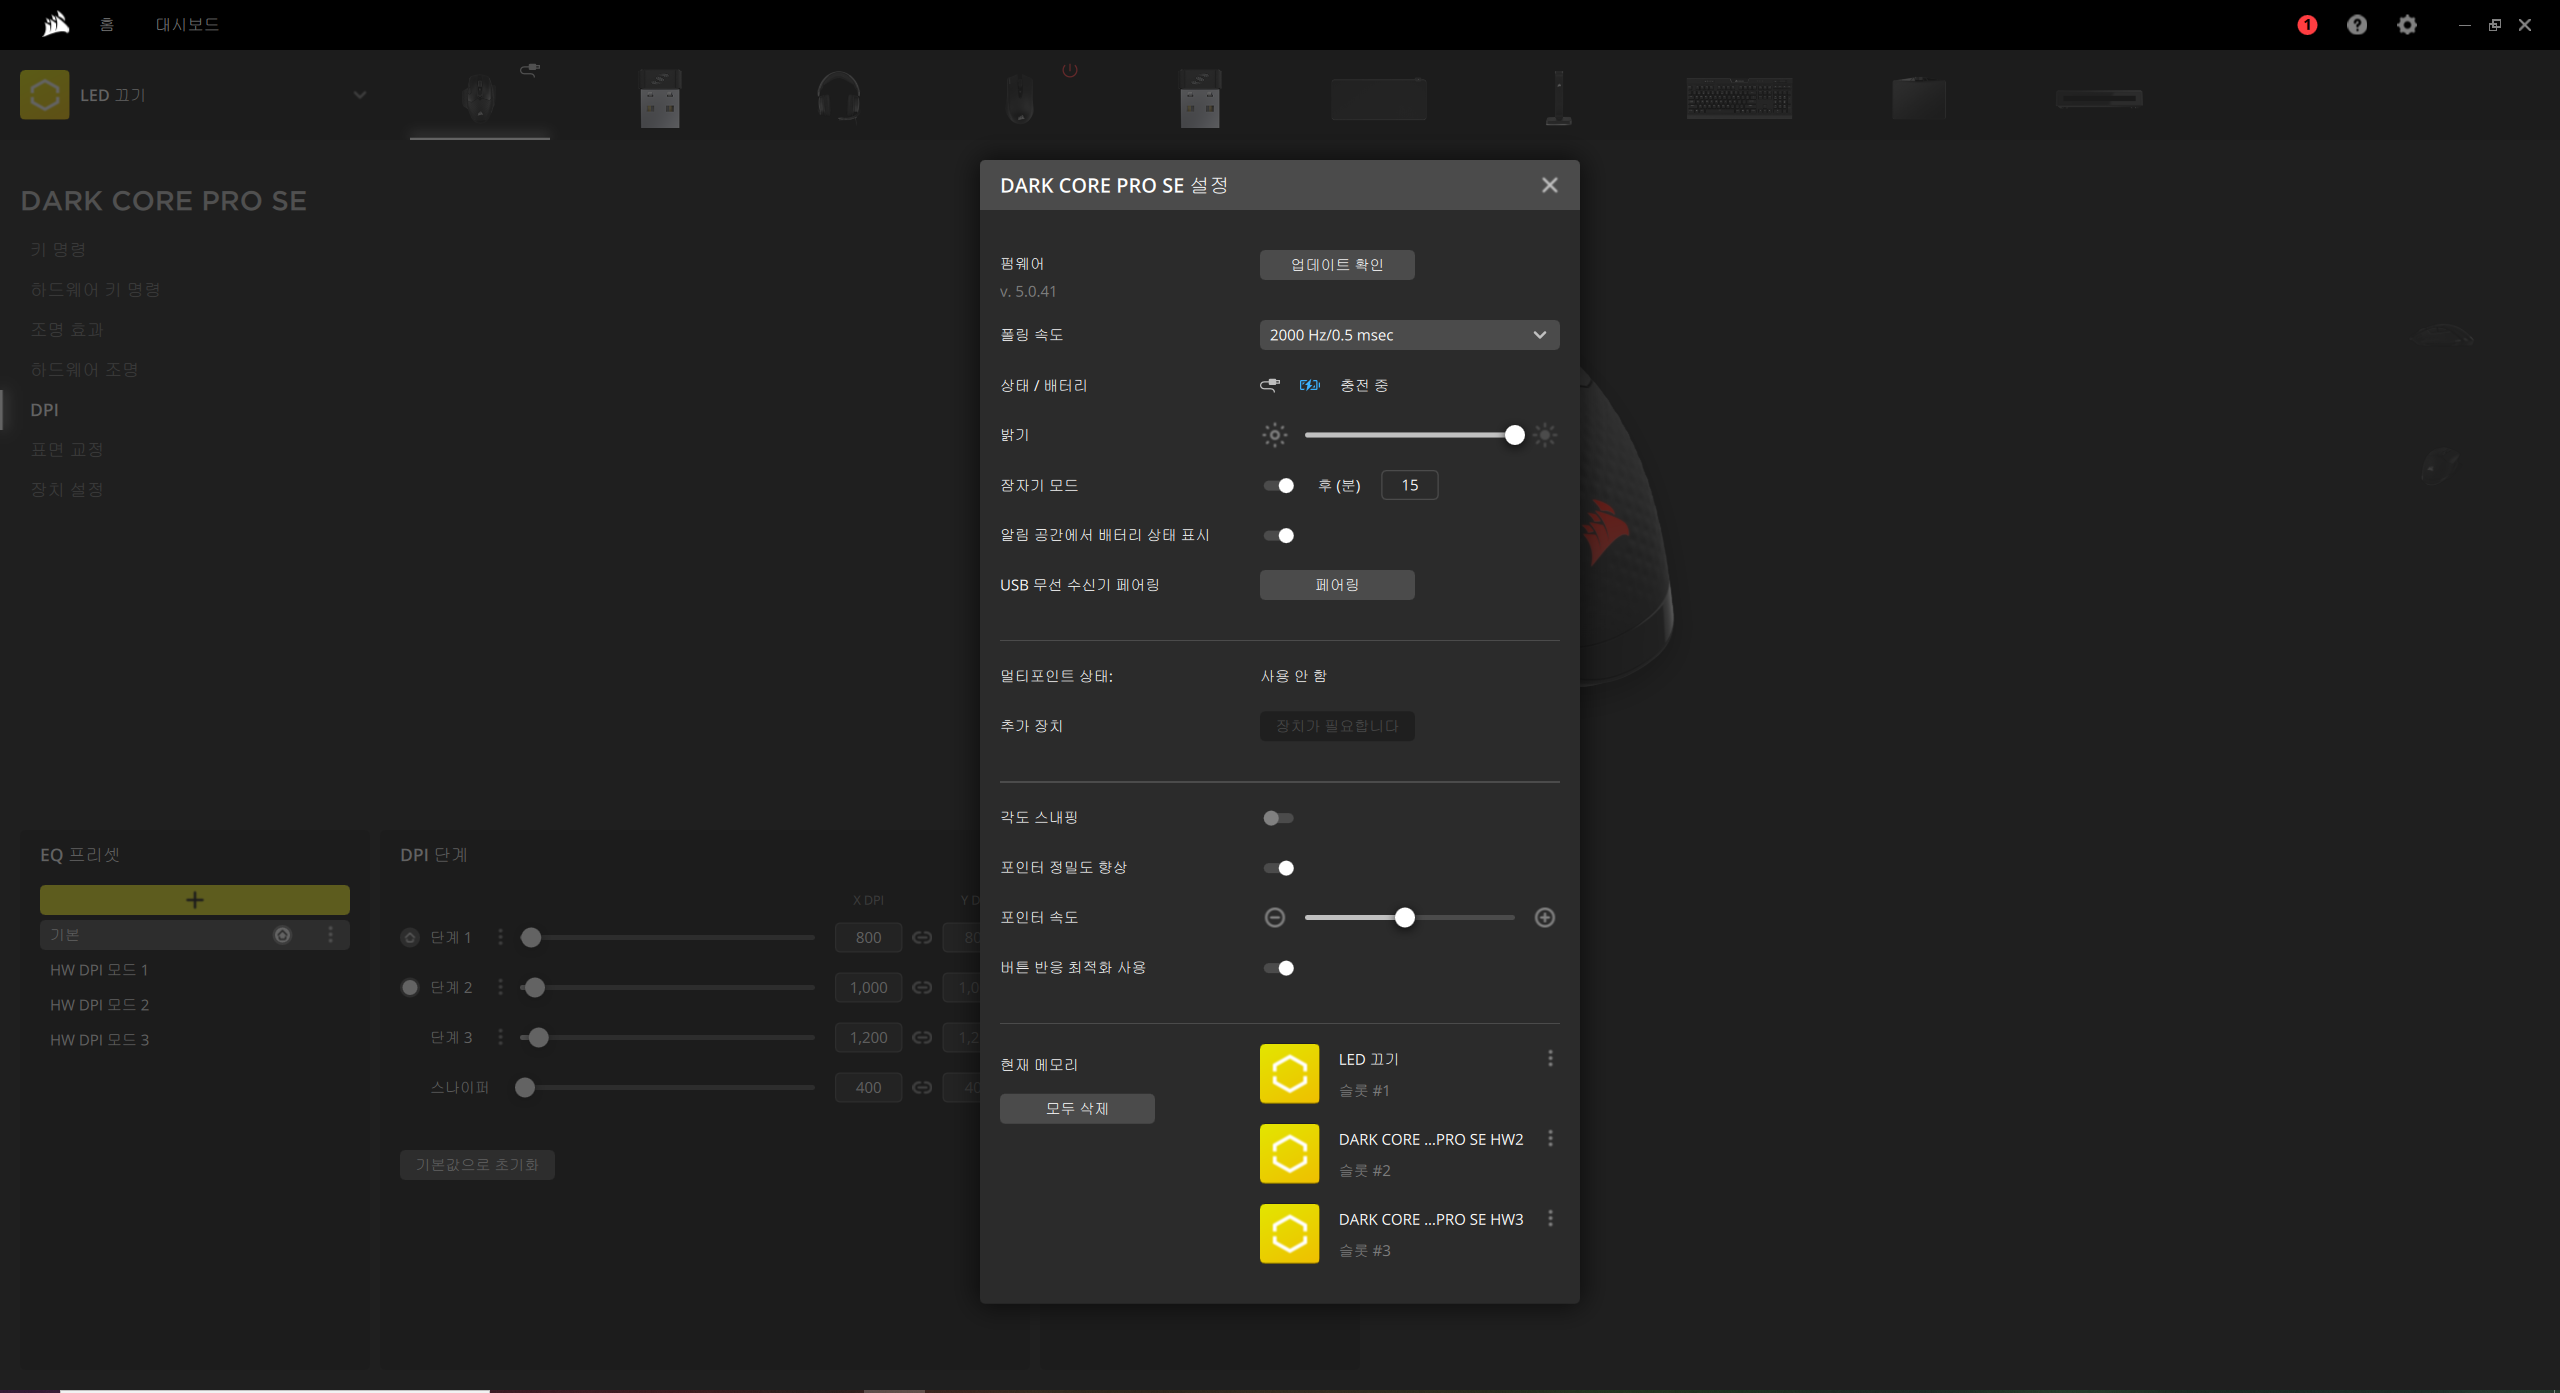Enable 각도 스내핑 switch

pos(1279,818)
